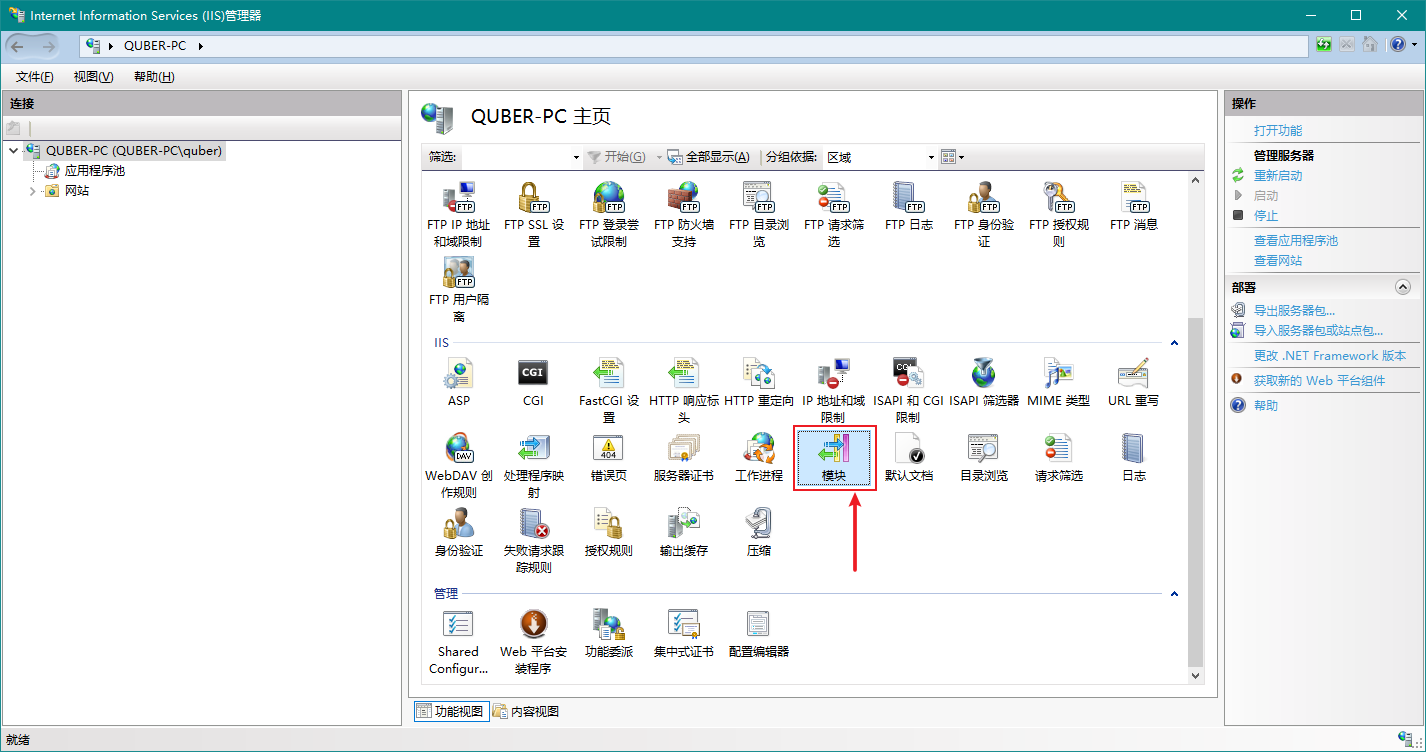The height and width of the screenshot is (752, 1426).
Task: Collapse the IIS group section
Action: click(1174, 343)
